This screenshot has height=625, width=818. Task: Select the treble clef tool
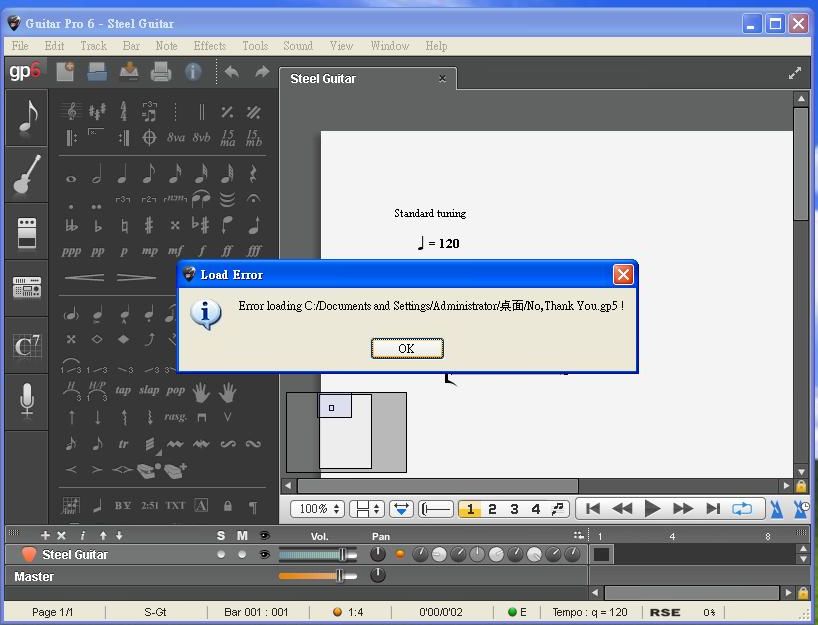pos(71,111)
